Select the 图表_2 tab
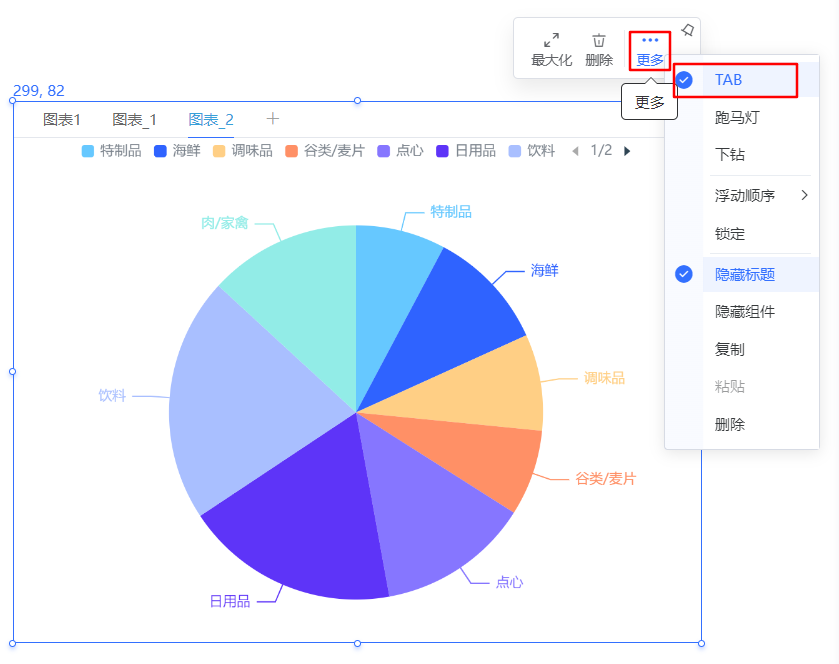 click(211, 119)
